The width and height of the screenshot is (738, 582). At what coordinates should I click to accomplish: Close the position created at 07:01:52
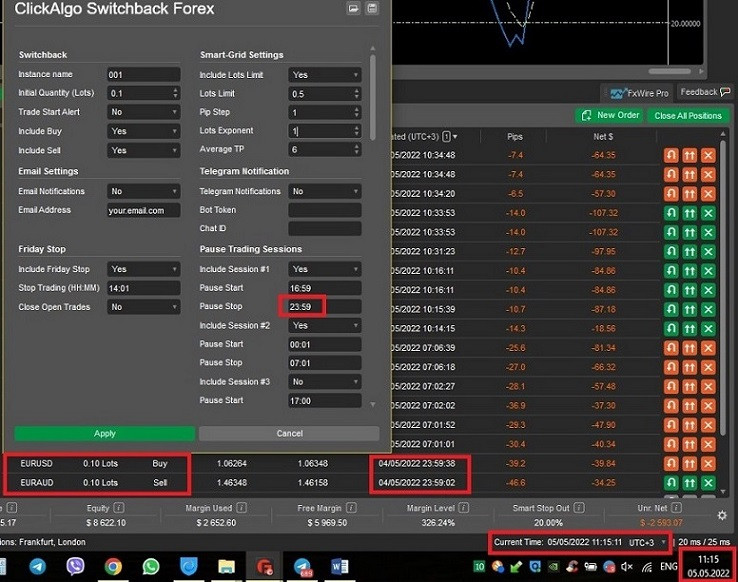(x=708, y=425)
